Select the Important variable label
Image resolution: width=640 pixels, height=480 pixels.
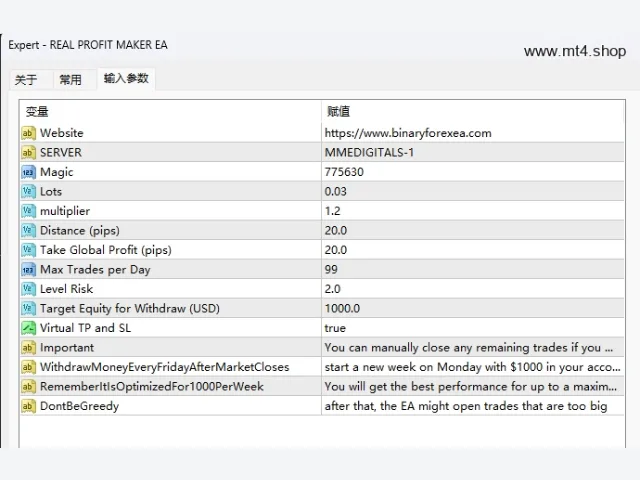pyautogui.click(x=67, y=348)
